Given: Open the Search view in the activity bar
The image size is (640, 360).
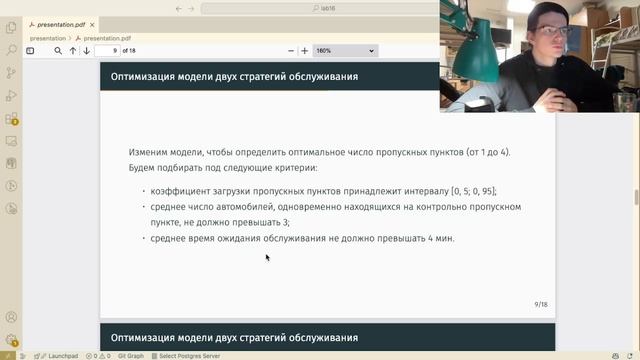Looking at the screenshot, I should pos(11,50).
